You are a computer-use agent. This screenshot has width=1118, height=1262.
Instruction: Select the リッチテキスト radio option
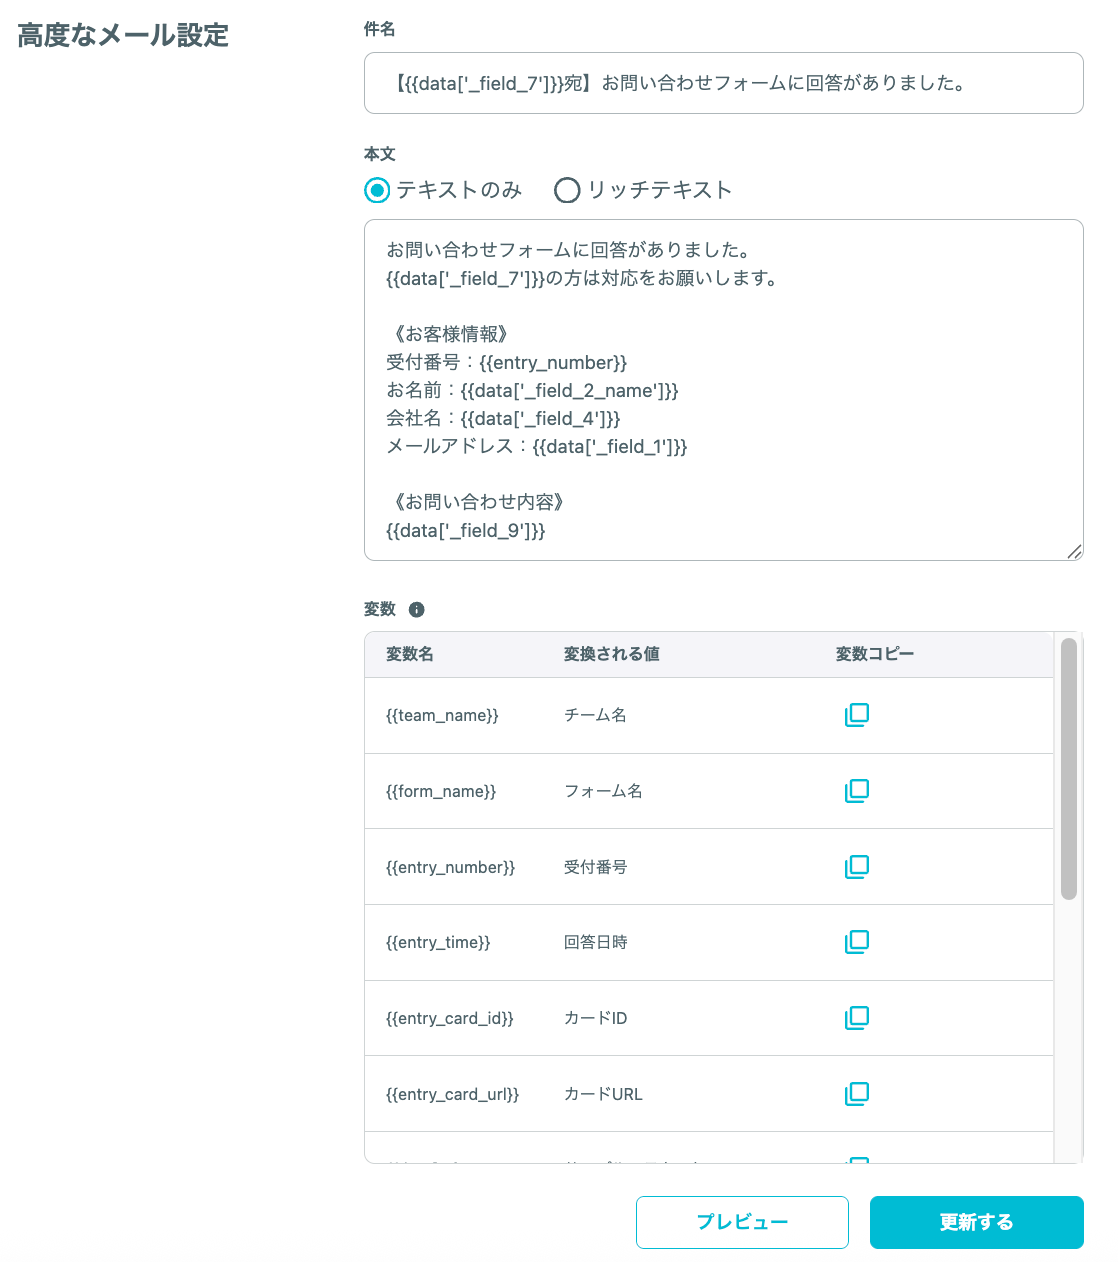(567, 190)
